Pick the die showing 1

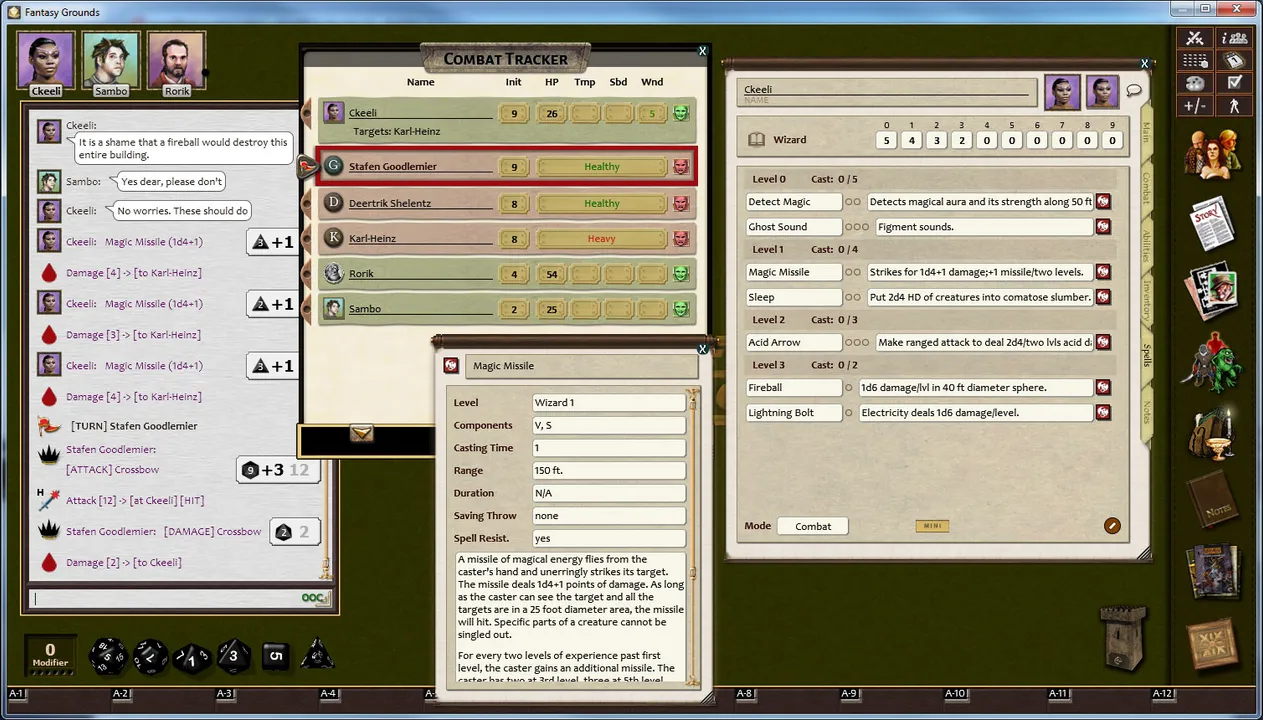(191, 658)
